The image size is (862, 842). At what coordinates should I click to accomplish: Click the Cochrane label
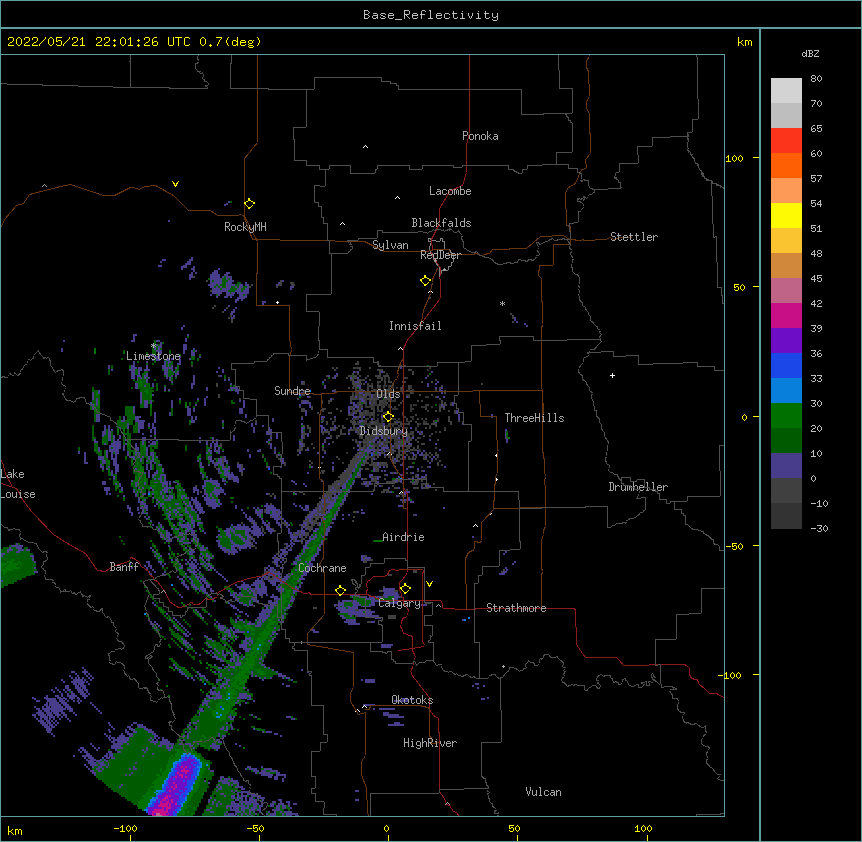[x=322, y=568]
